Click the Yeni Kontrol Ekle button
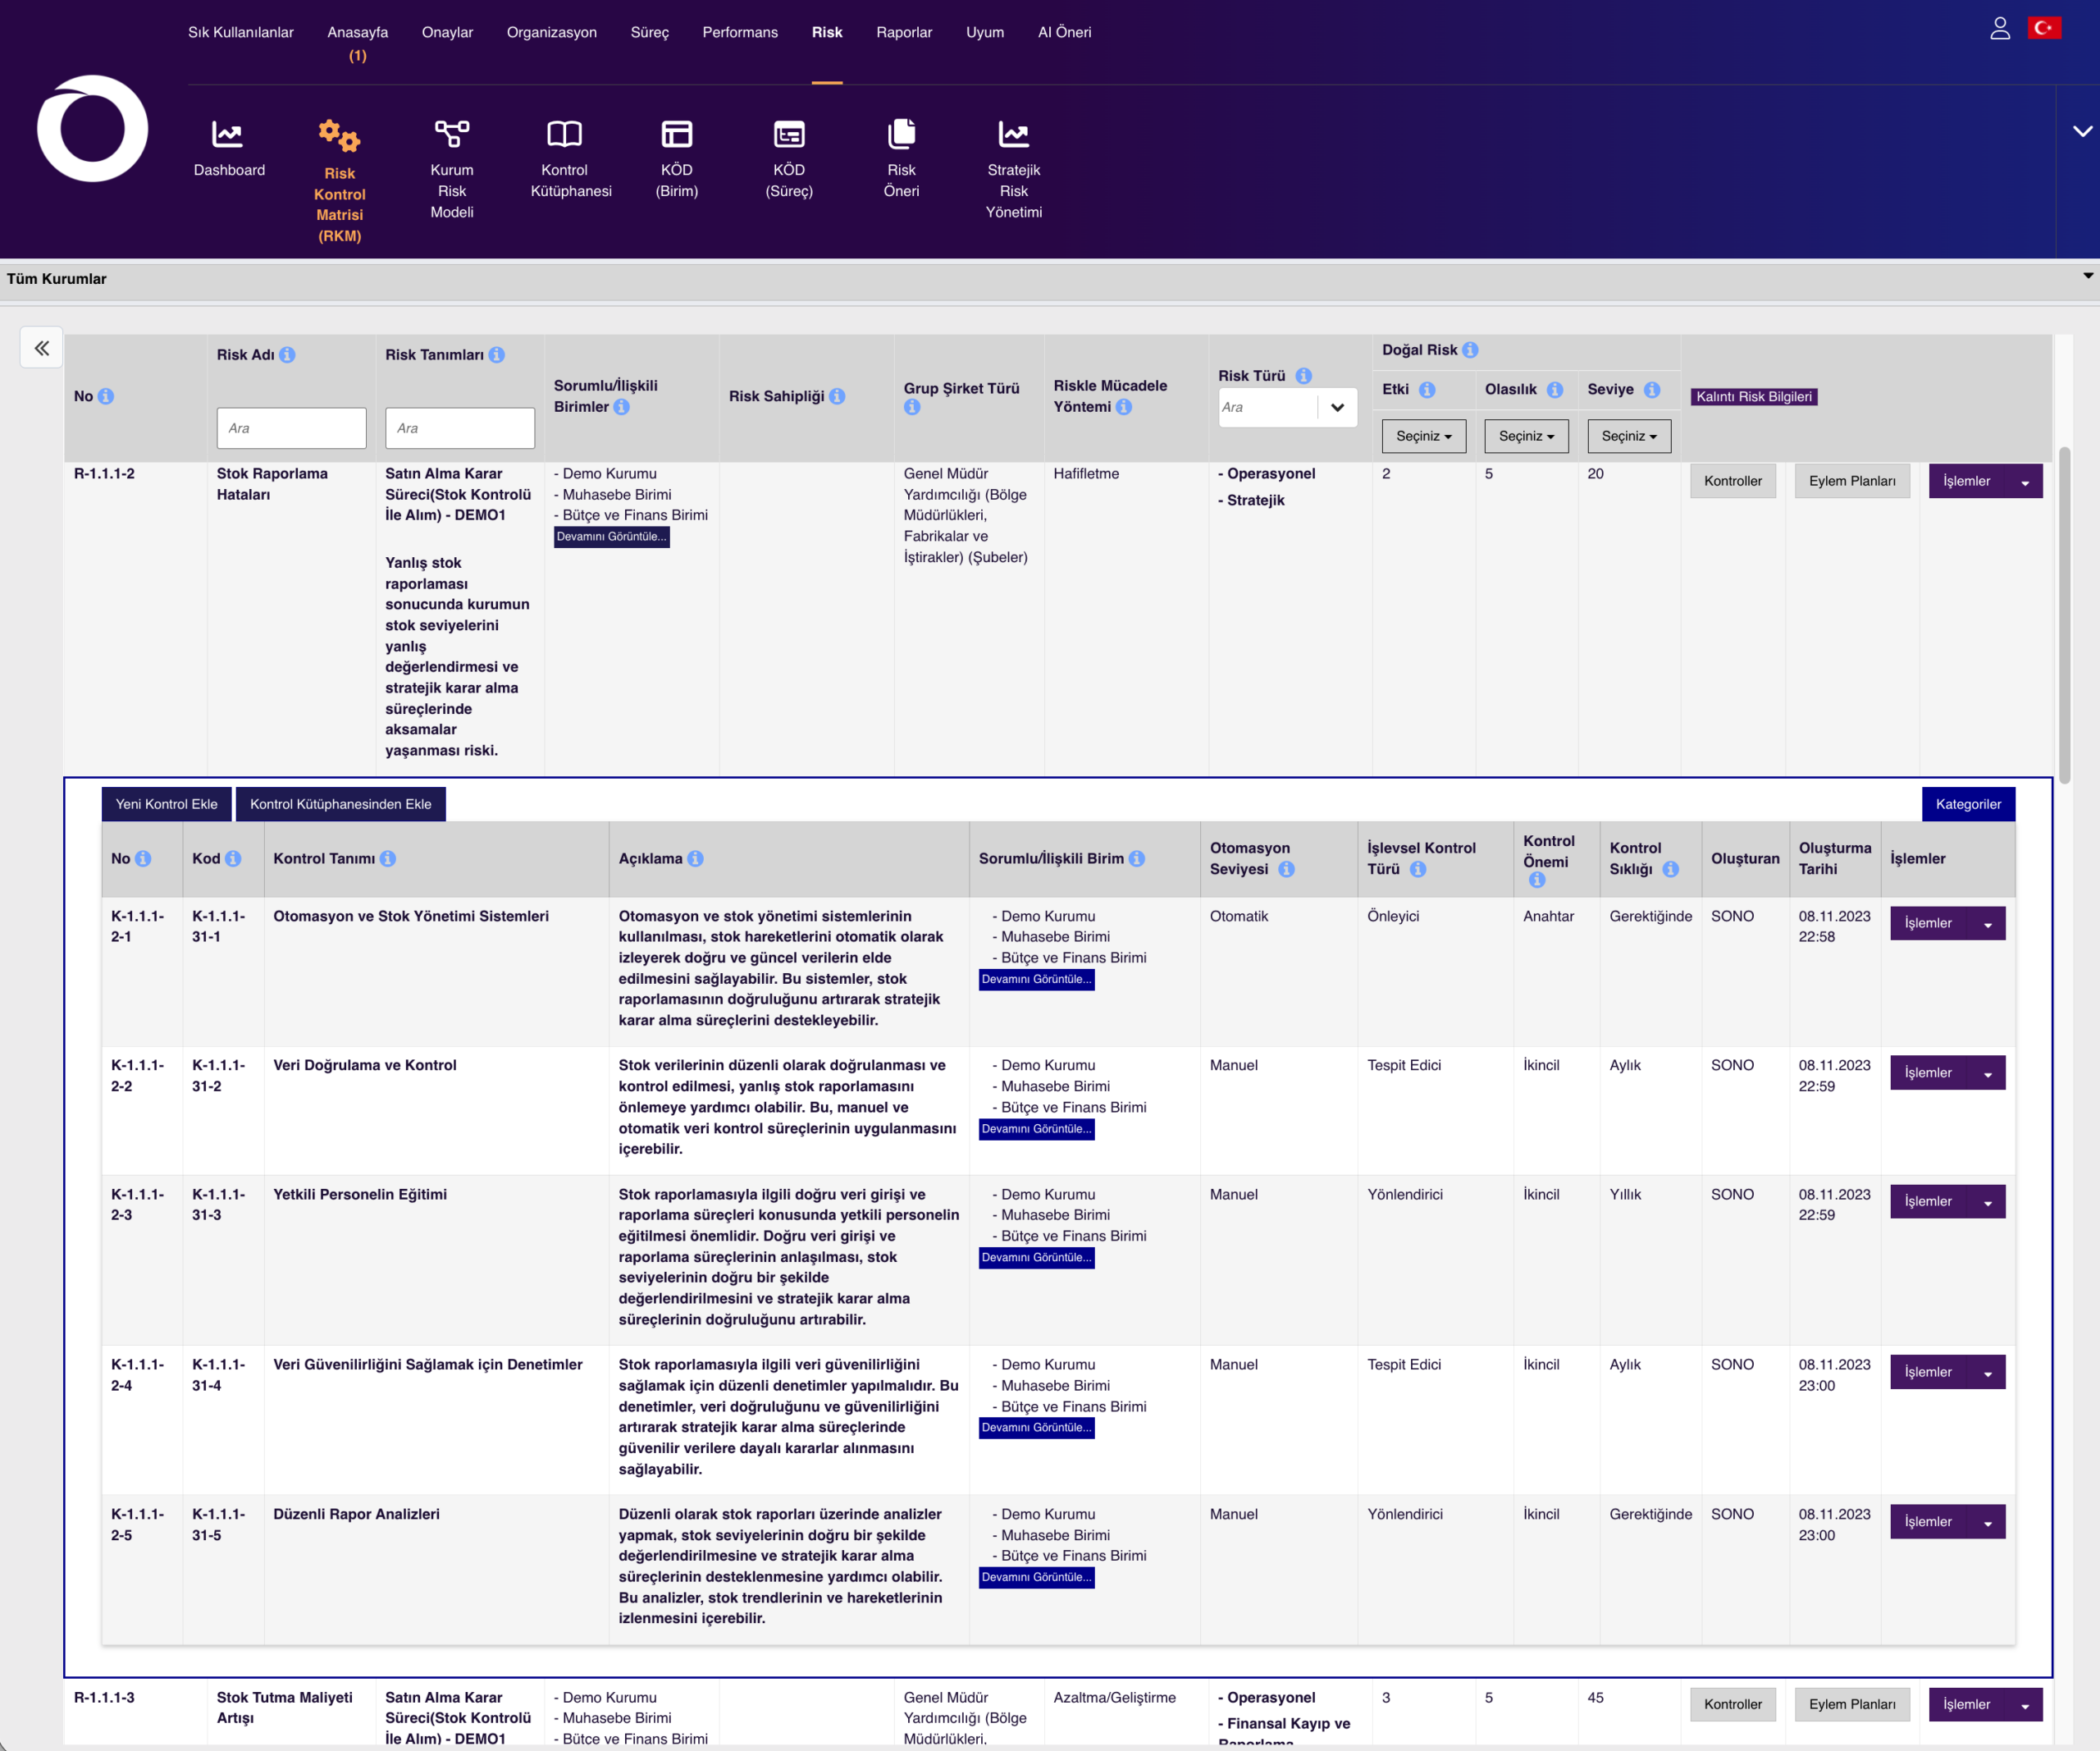 point(166,804)
